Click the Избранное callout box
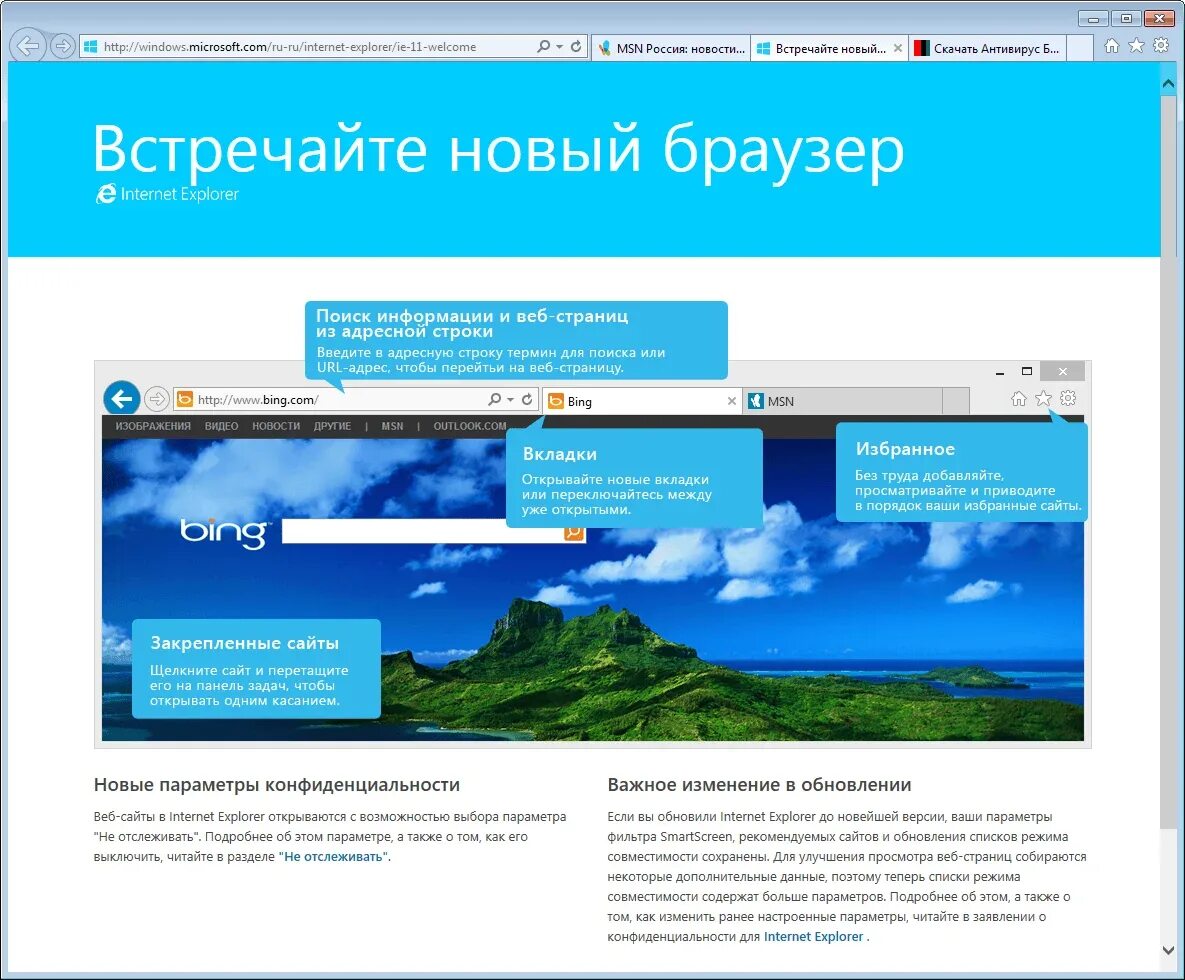1185x980 pixels. tap(961, 472)
